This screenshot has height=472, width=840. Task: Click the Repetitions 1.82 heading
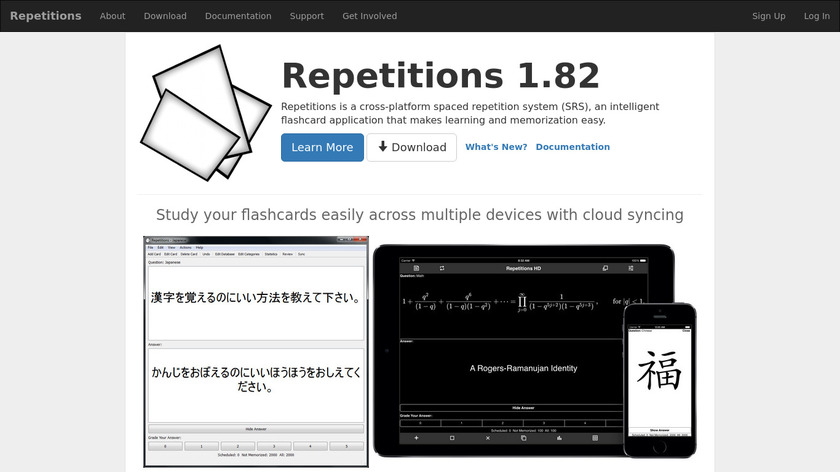pos(440,76)
